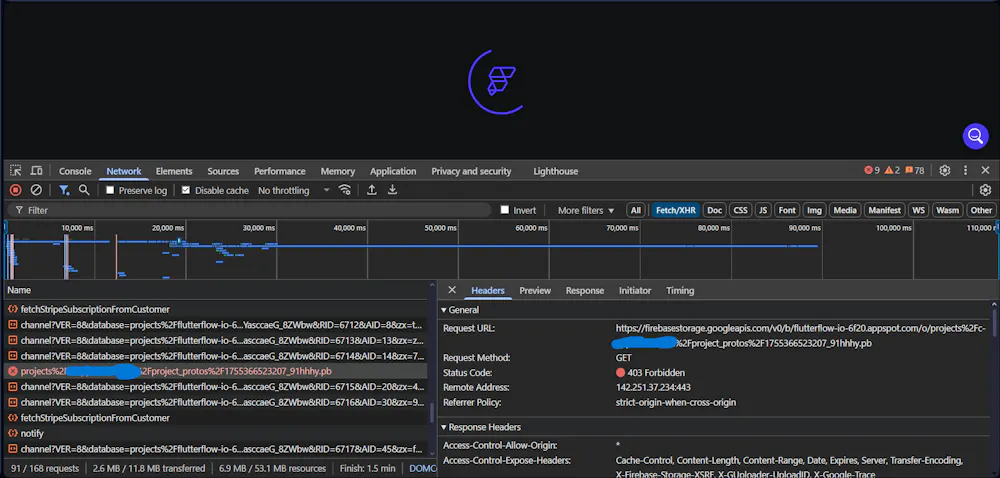The image size is (1000, 478).
Task: Filter requests by the JS type button
Action: point(762,210)
